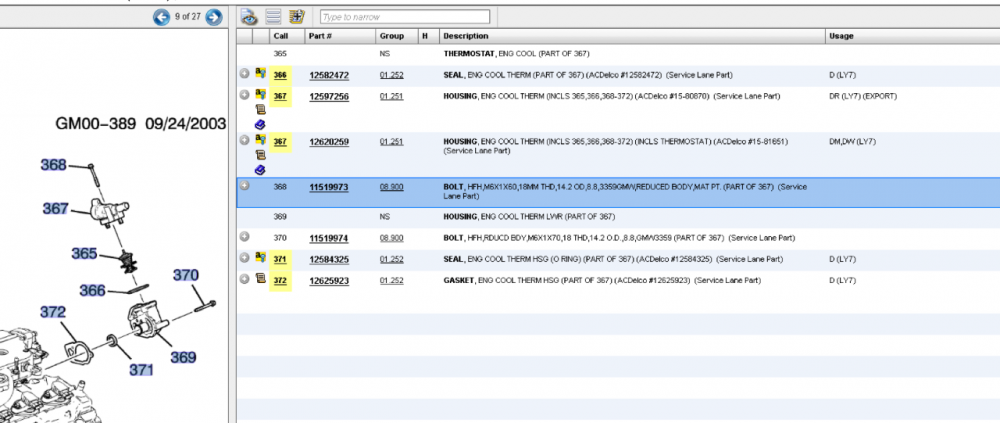Screen dimensions: 1000x423
Task: Click the supersession icon for seal 12582472
Action: 260,74
